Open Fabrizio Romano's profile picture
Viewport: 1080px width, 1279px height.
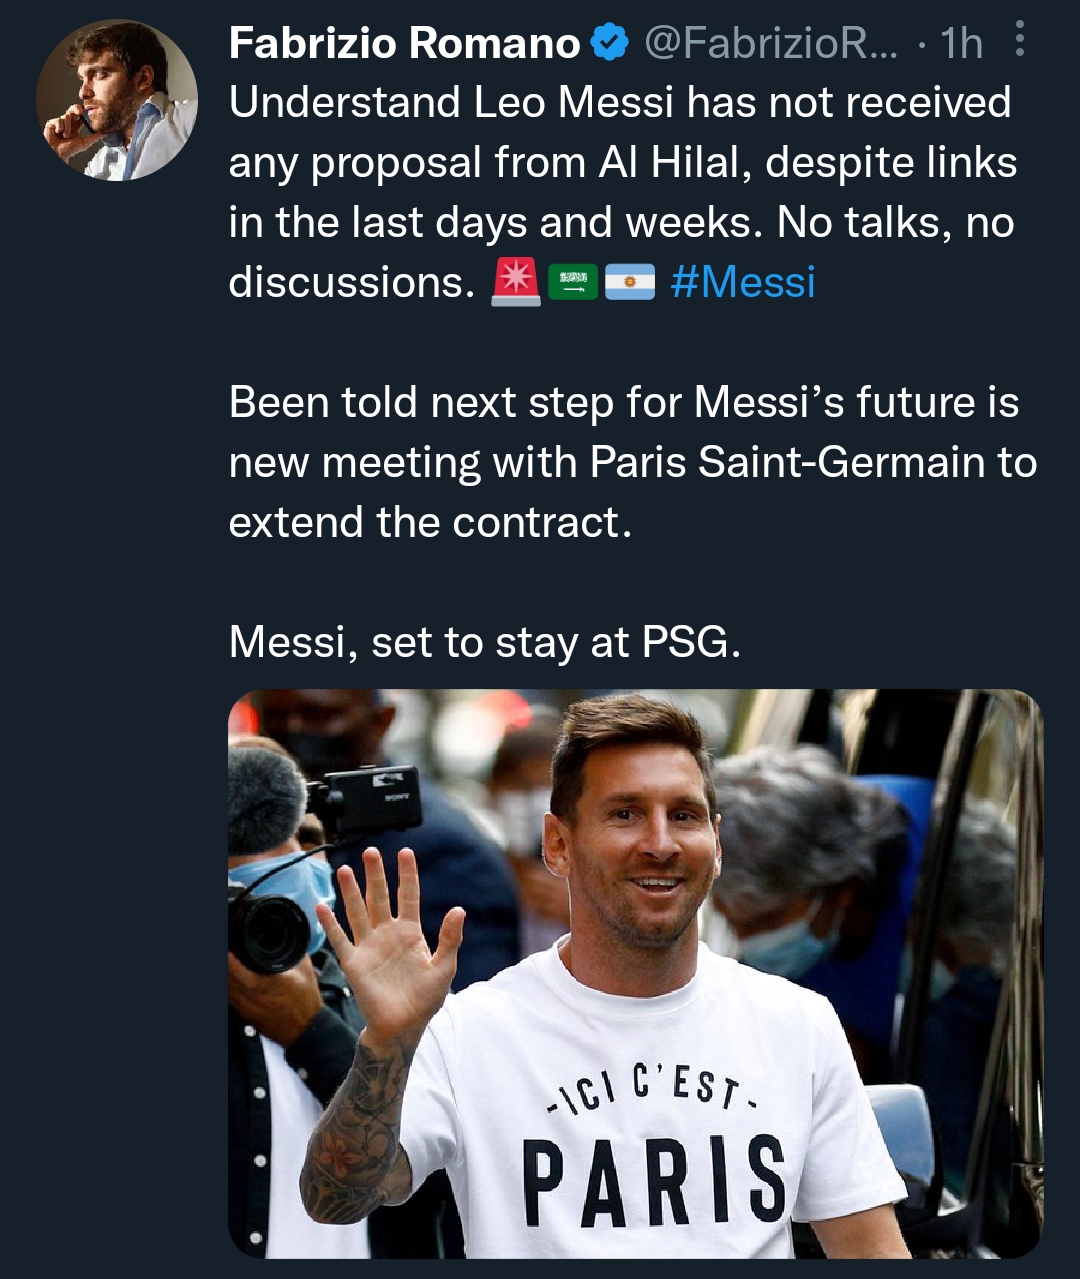116,100
